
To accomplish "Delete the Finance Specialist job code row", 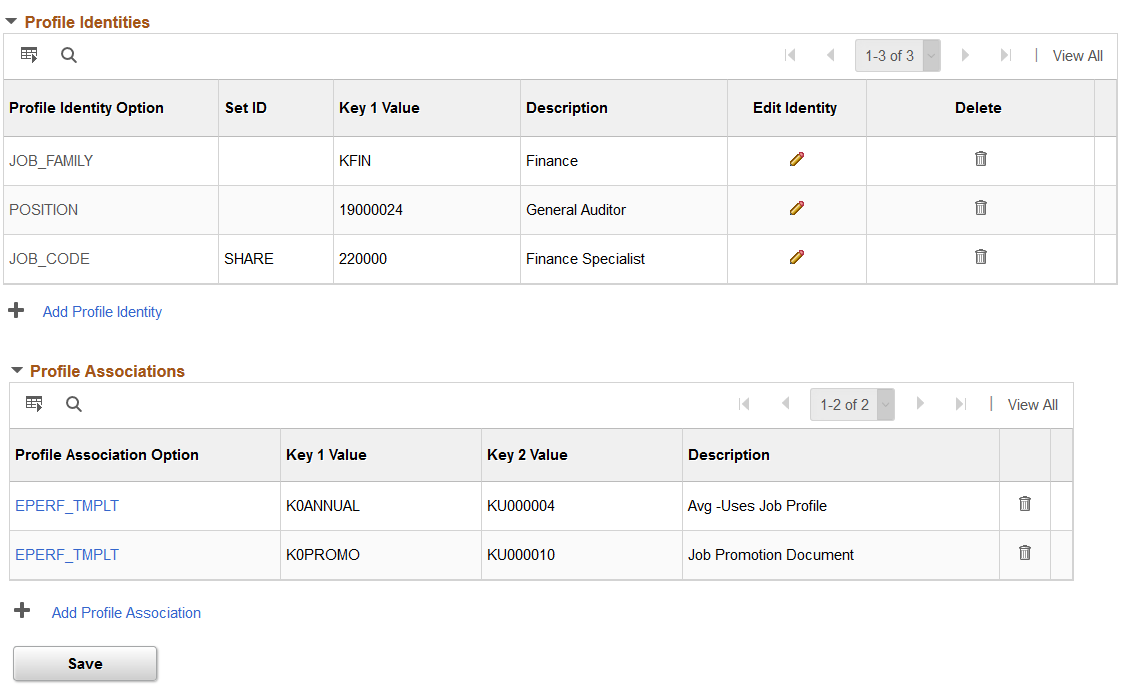I will click(980, 257).
